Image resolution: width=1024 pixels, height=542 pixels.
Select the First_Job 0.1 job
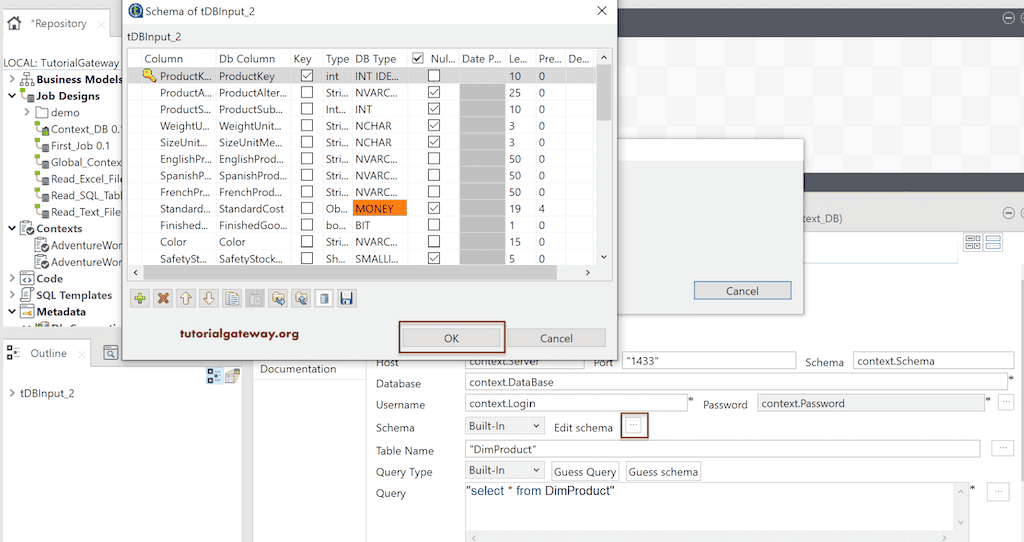(80, 146)
